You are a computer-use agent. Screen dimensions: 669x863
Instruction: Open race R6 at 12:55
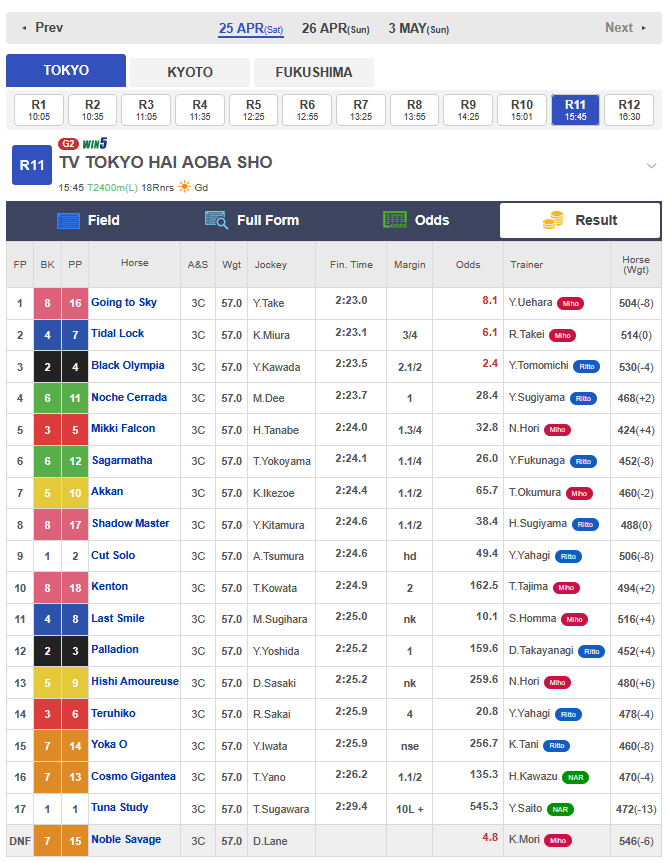point(307,110)
